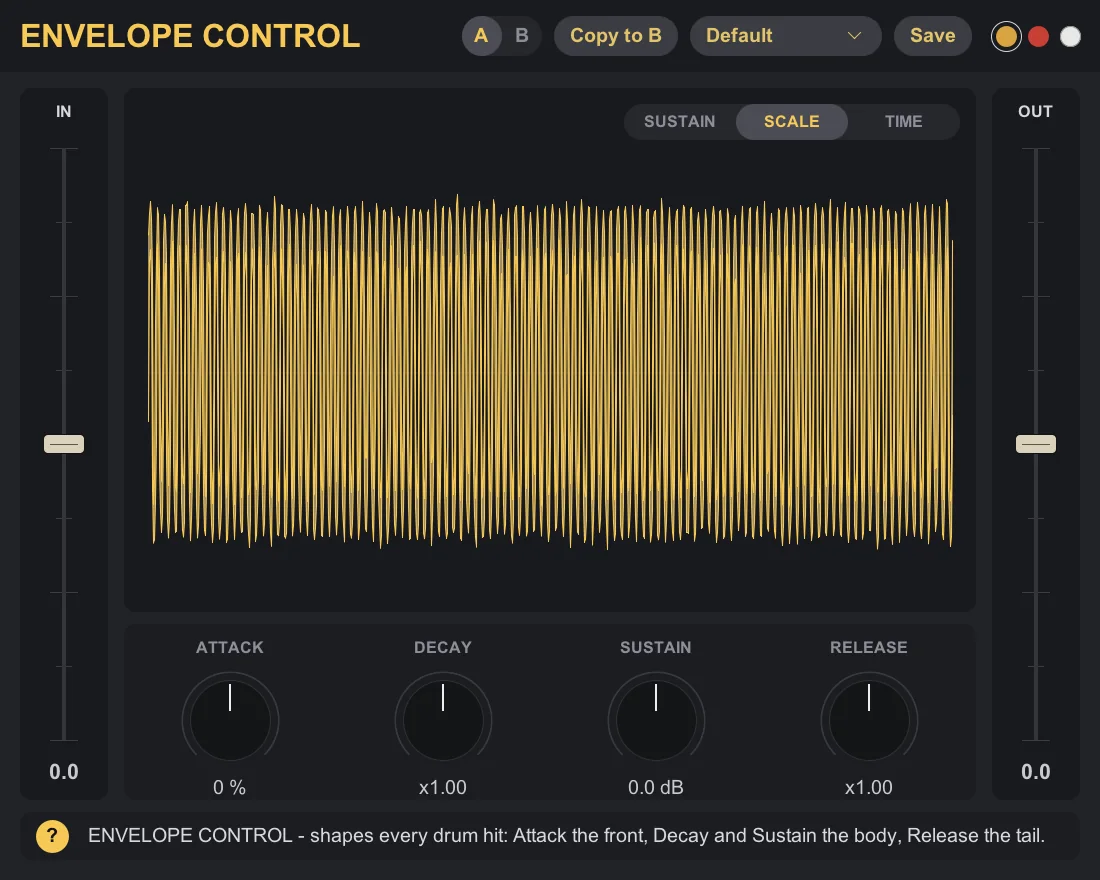
Task: Click the DECAY knob
Action: [x=443, y=719]
